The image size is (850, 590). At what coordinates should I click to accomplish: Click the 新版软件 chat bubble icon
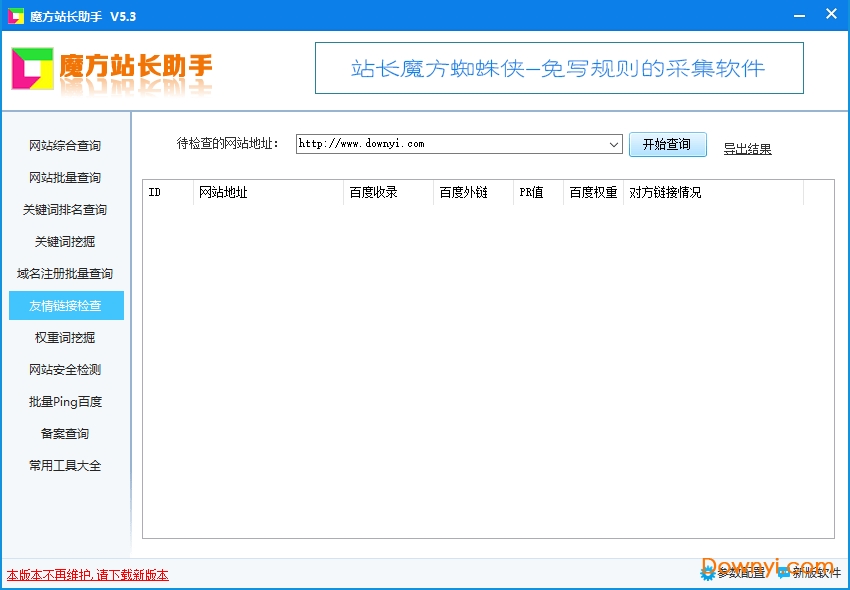coord(786,574)
